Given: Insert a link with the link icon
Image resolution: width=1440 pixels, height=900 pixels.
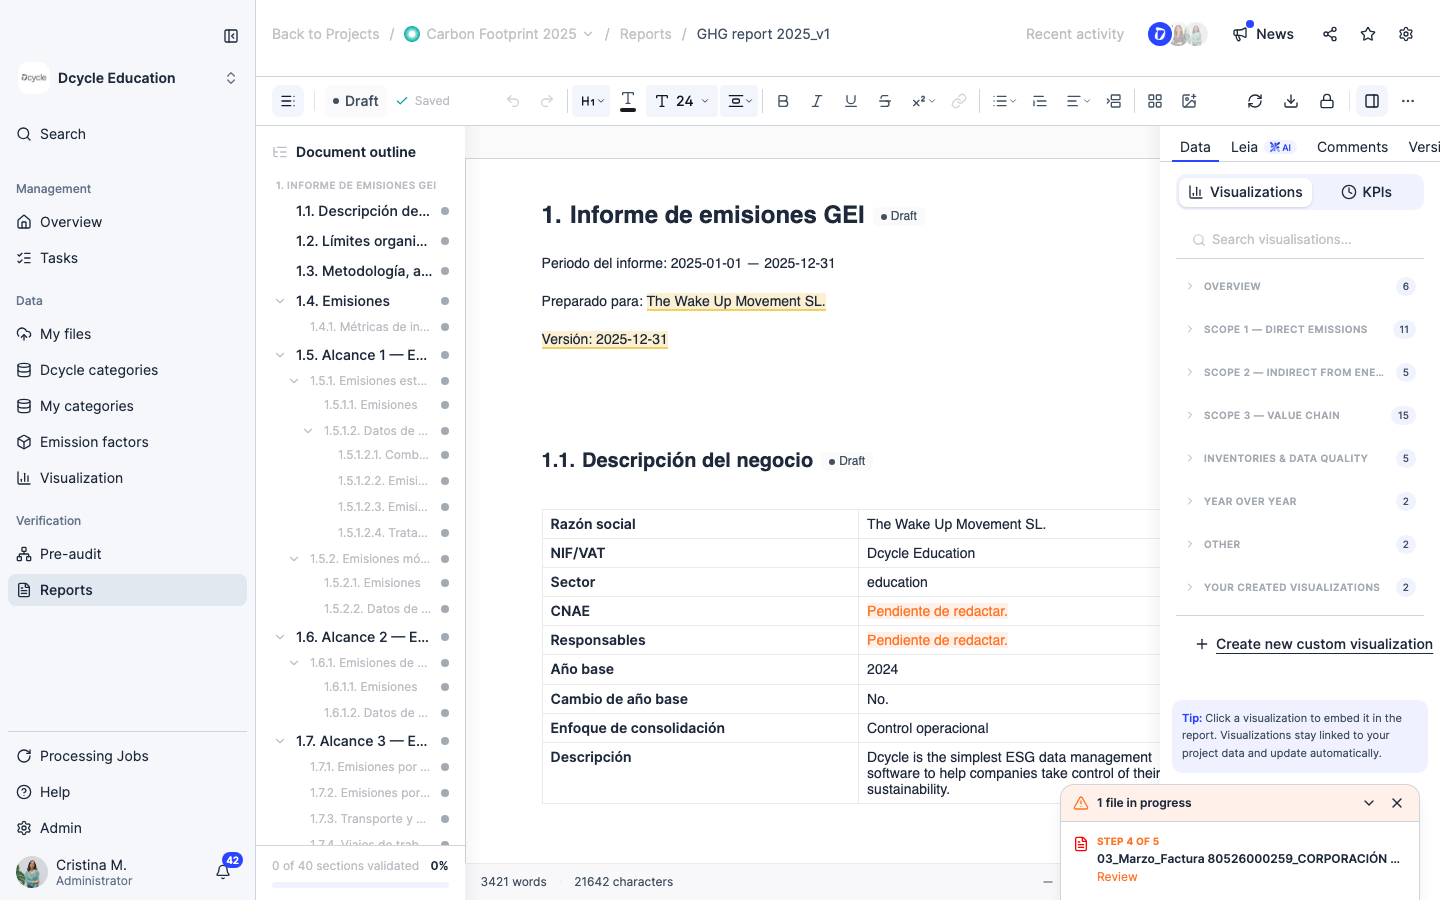Looking at the screenshot, I should pos(959,101).
